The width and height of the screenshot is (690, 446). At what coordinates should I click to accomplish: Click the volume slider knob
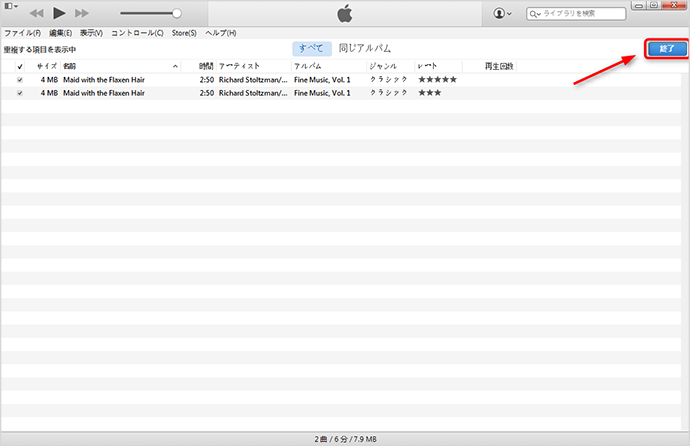point(176,14)
